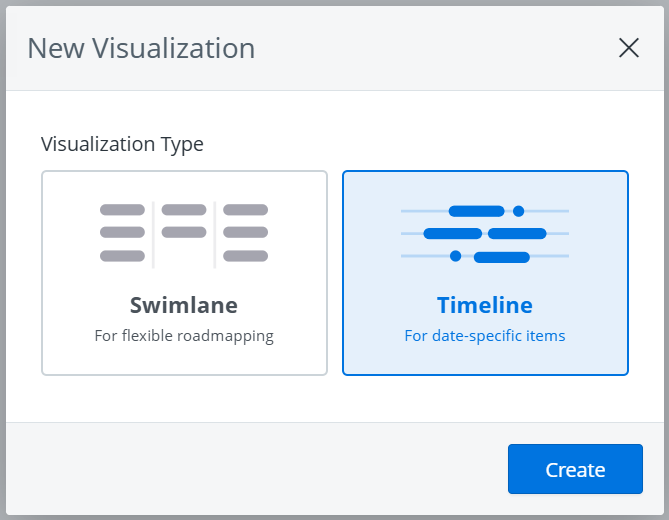This screenshot has width=669, height=520.
Task: Click the 'New Visualization' dialog title
Action: click(141, 48)
